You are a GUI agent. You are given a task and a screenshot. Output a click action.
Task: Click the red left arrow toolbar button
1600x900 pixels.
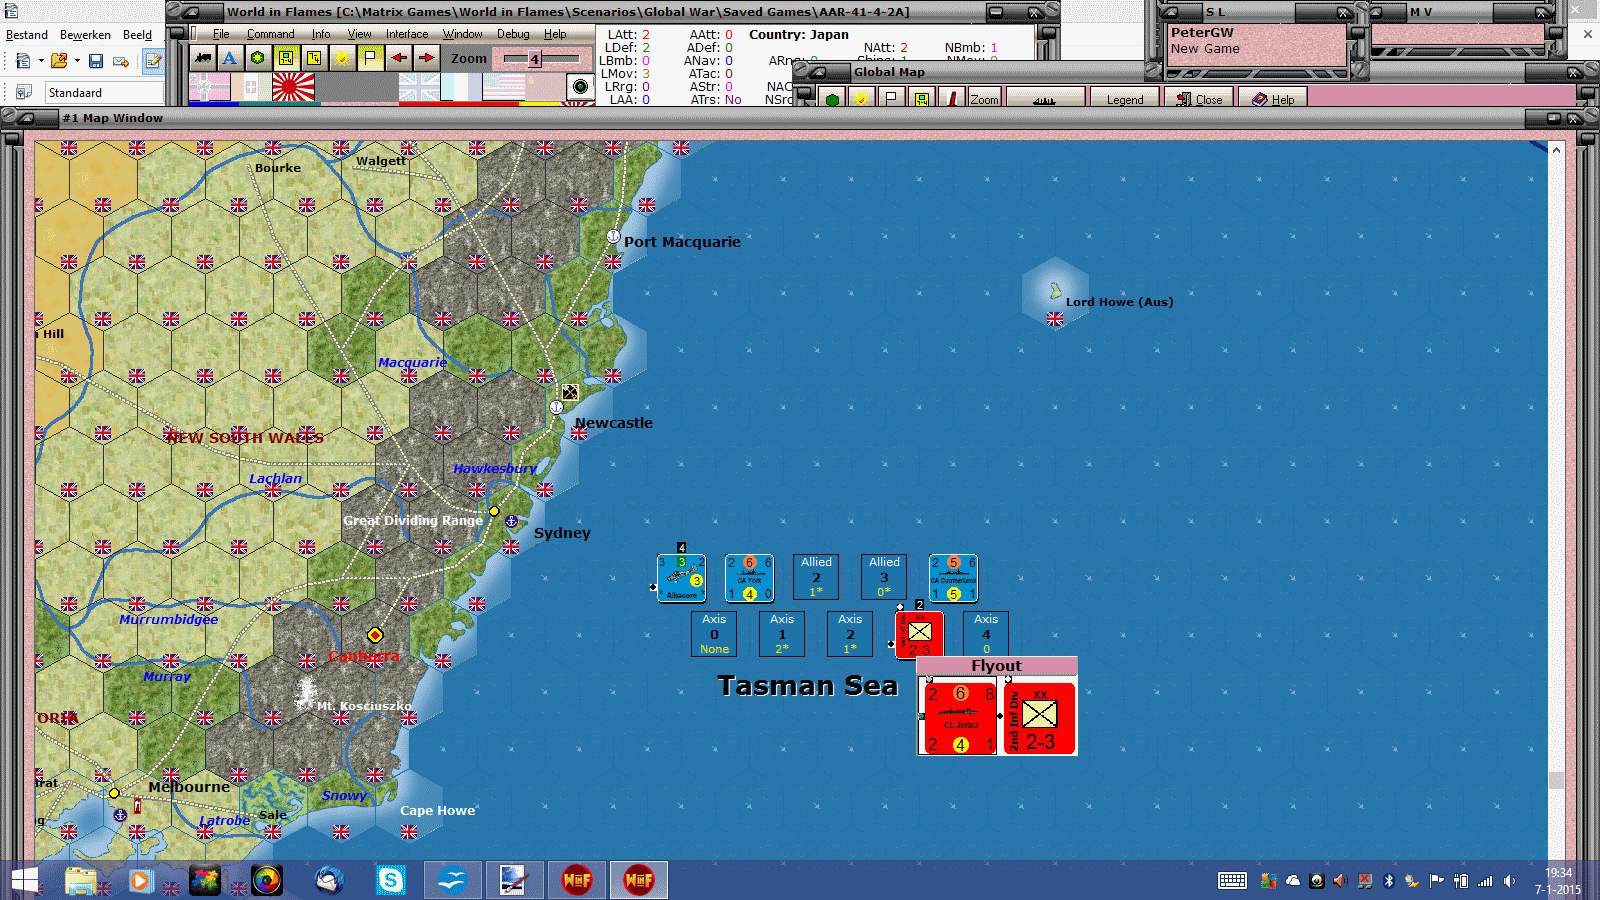[x=399, y=58]
